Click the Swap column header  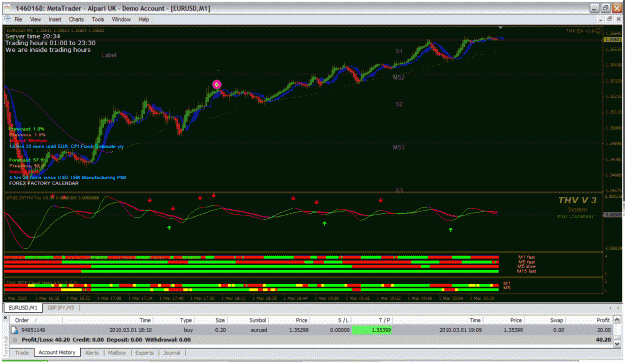point(556,320)
